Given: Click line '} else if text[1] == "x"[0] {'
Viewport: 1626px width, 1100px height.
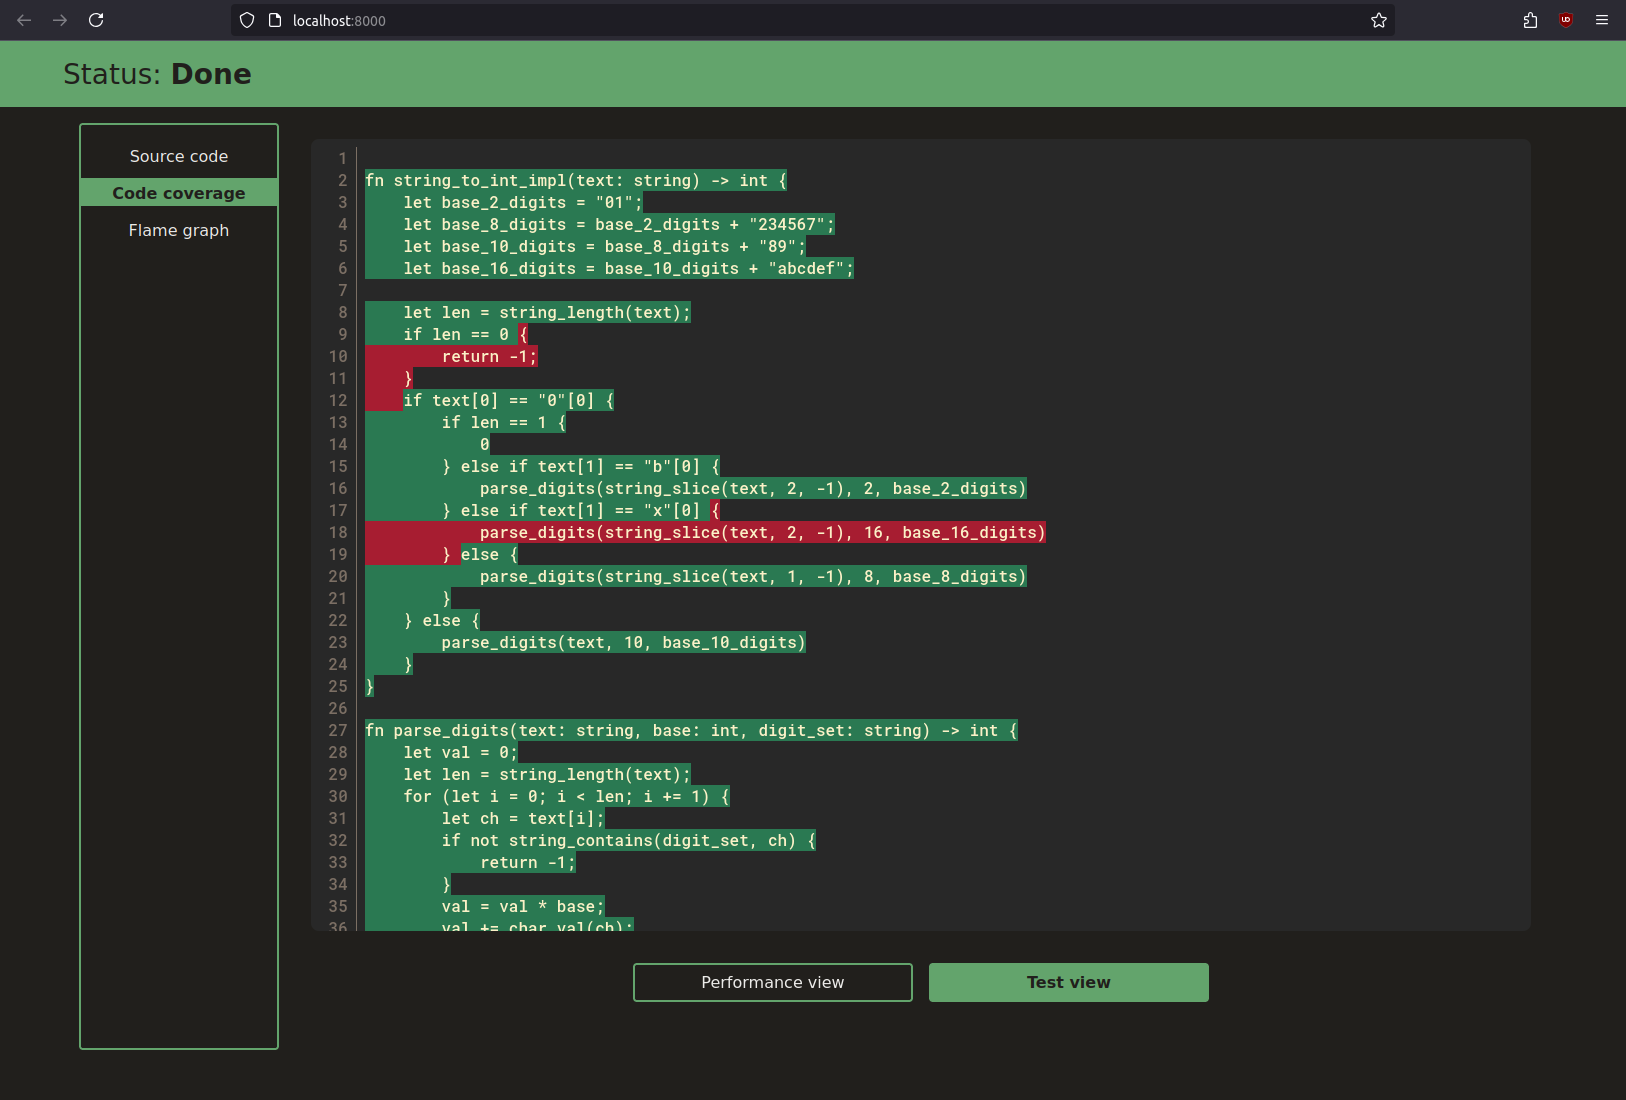Looking at the screenshot, I should click(580, 510).
